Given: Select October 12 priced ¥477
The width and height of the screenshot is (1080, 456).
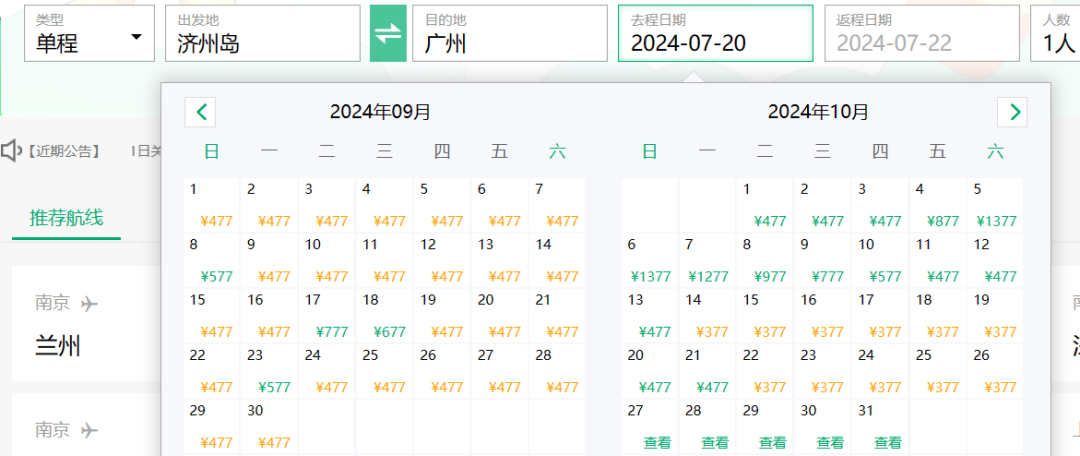Looking at the screenshot, I should tap(995, 260).
